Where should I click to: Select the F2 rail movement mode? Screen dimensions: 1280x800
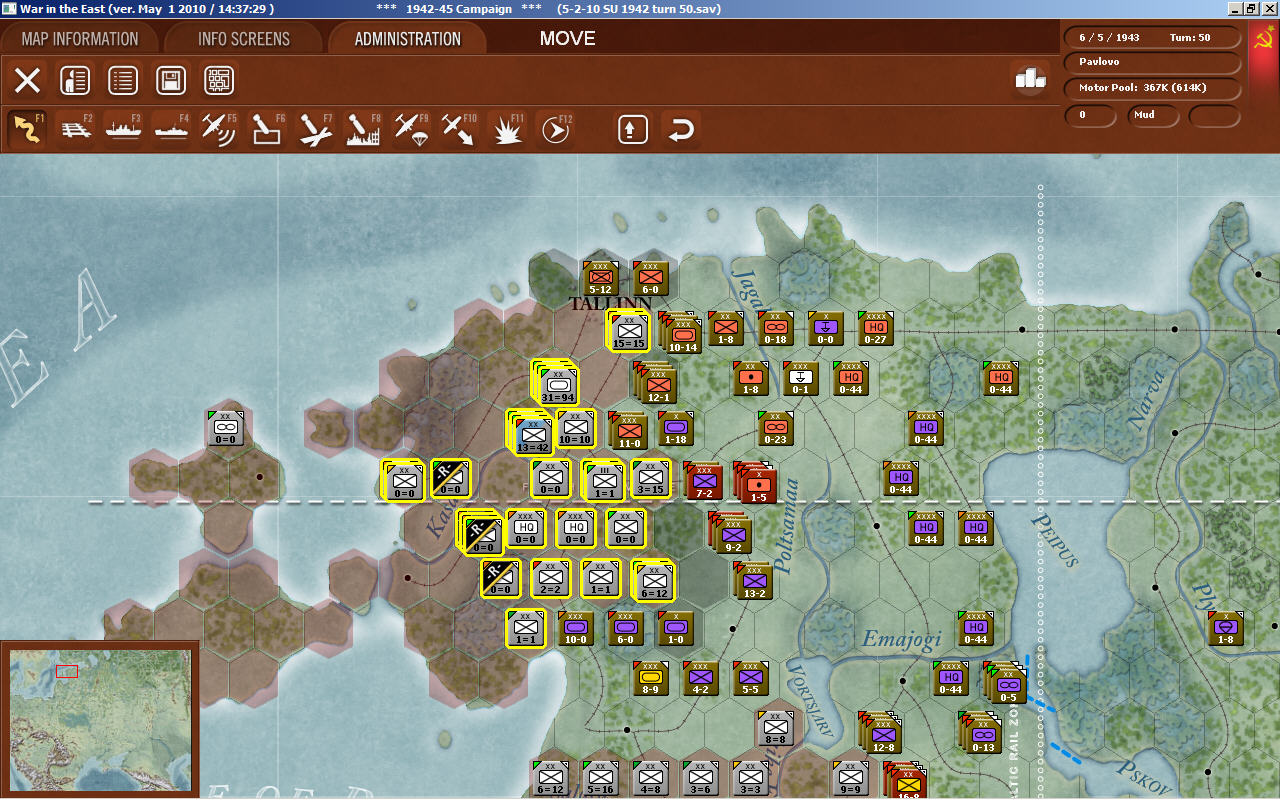(75, 129)
